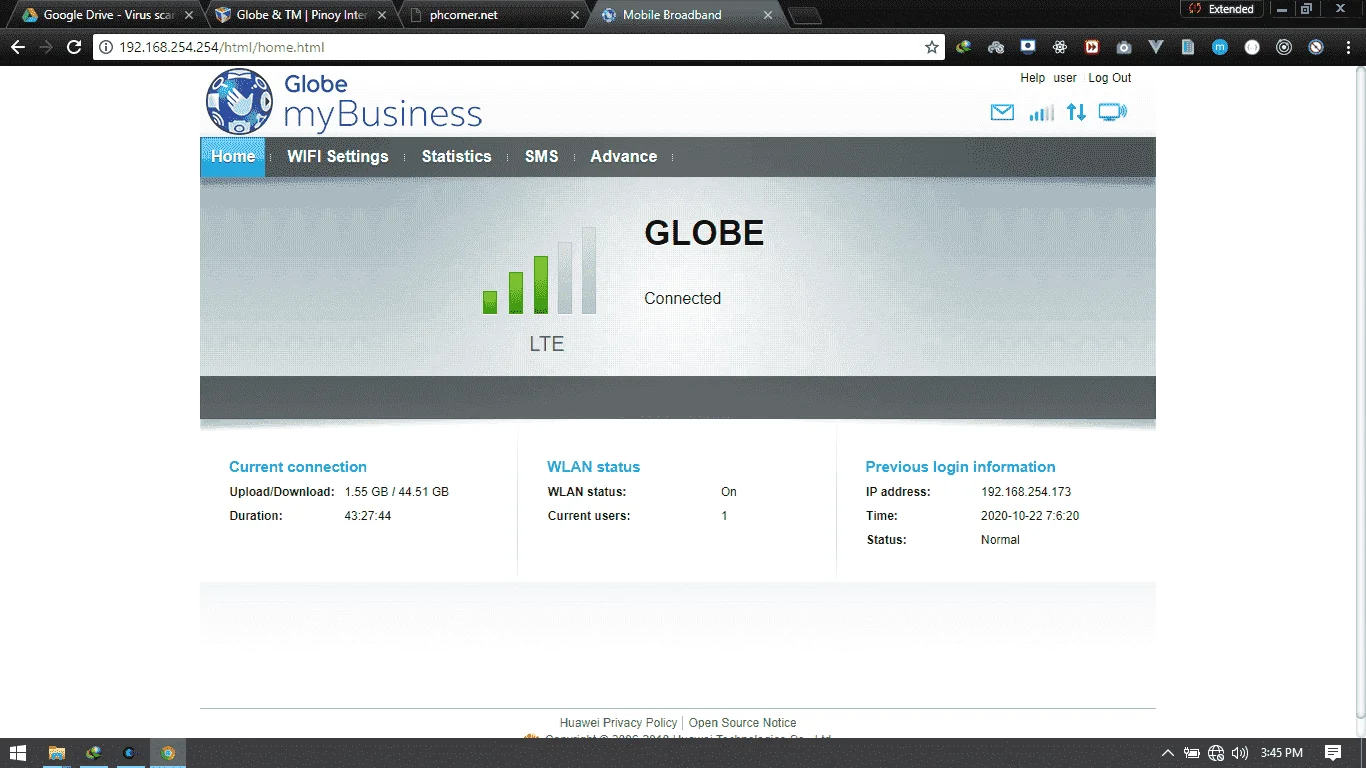Click the login time '2020-10-22 7:6:20'
1366x768 pixels.
tap(1030, 516)
